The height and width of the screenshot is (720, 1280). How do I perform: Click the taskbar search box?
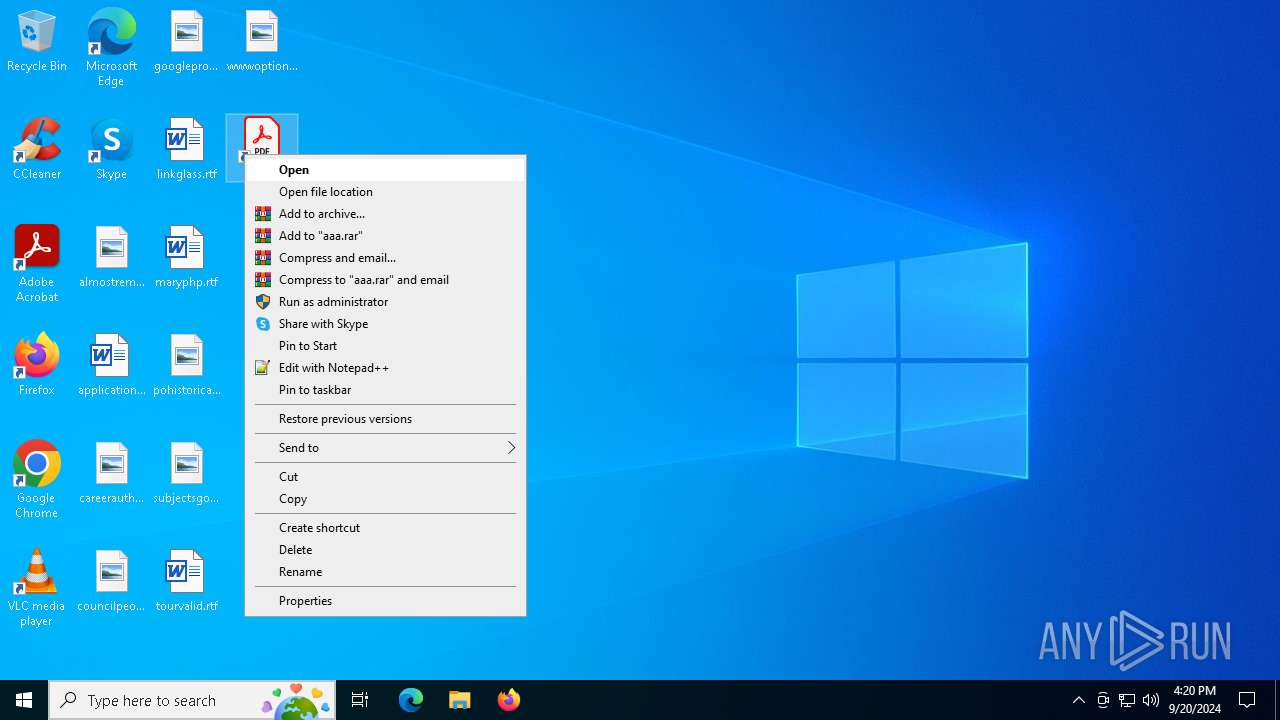point(192,700)
